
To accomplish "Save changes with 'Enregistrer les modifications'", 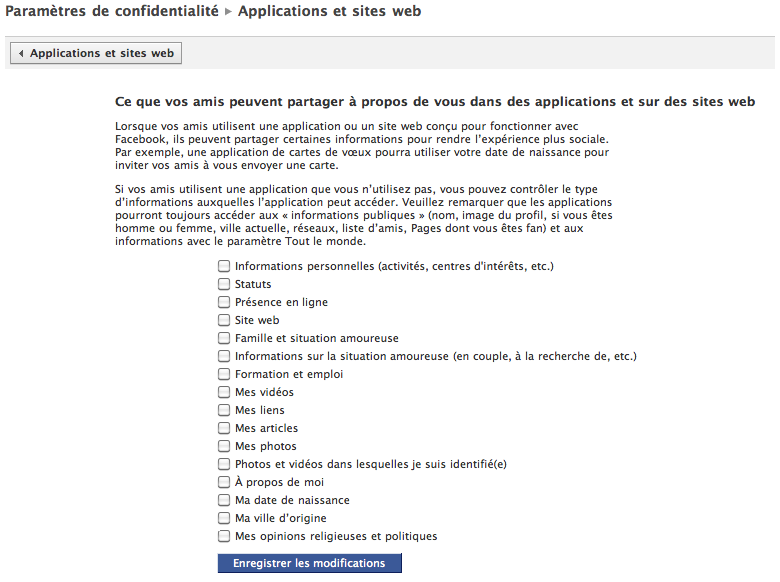I will click(309, 563).
